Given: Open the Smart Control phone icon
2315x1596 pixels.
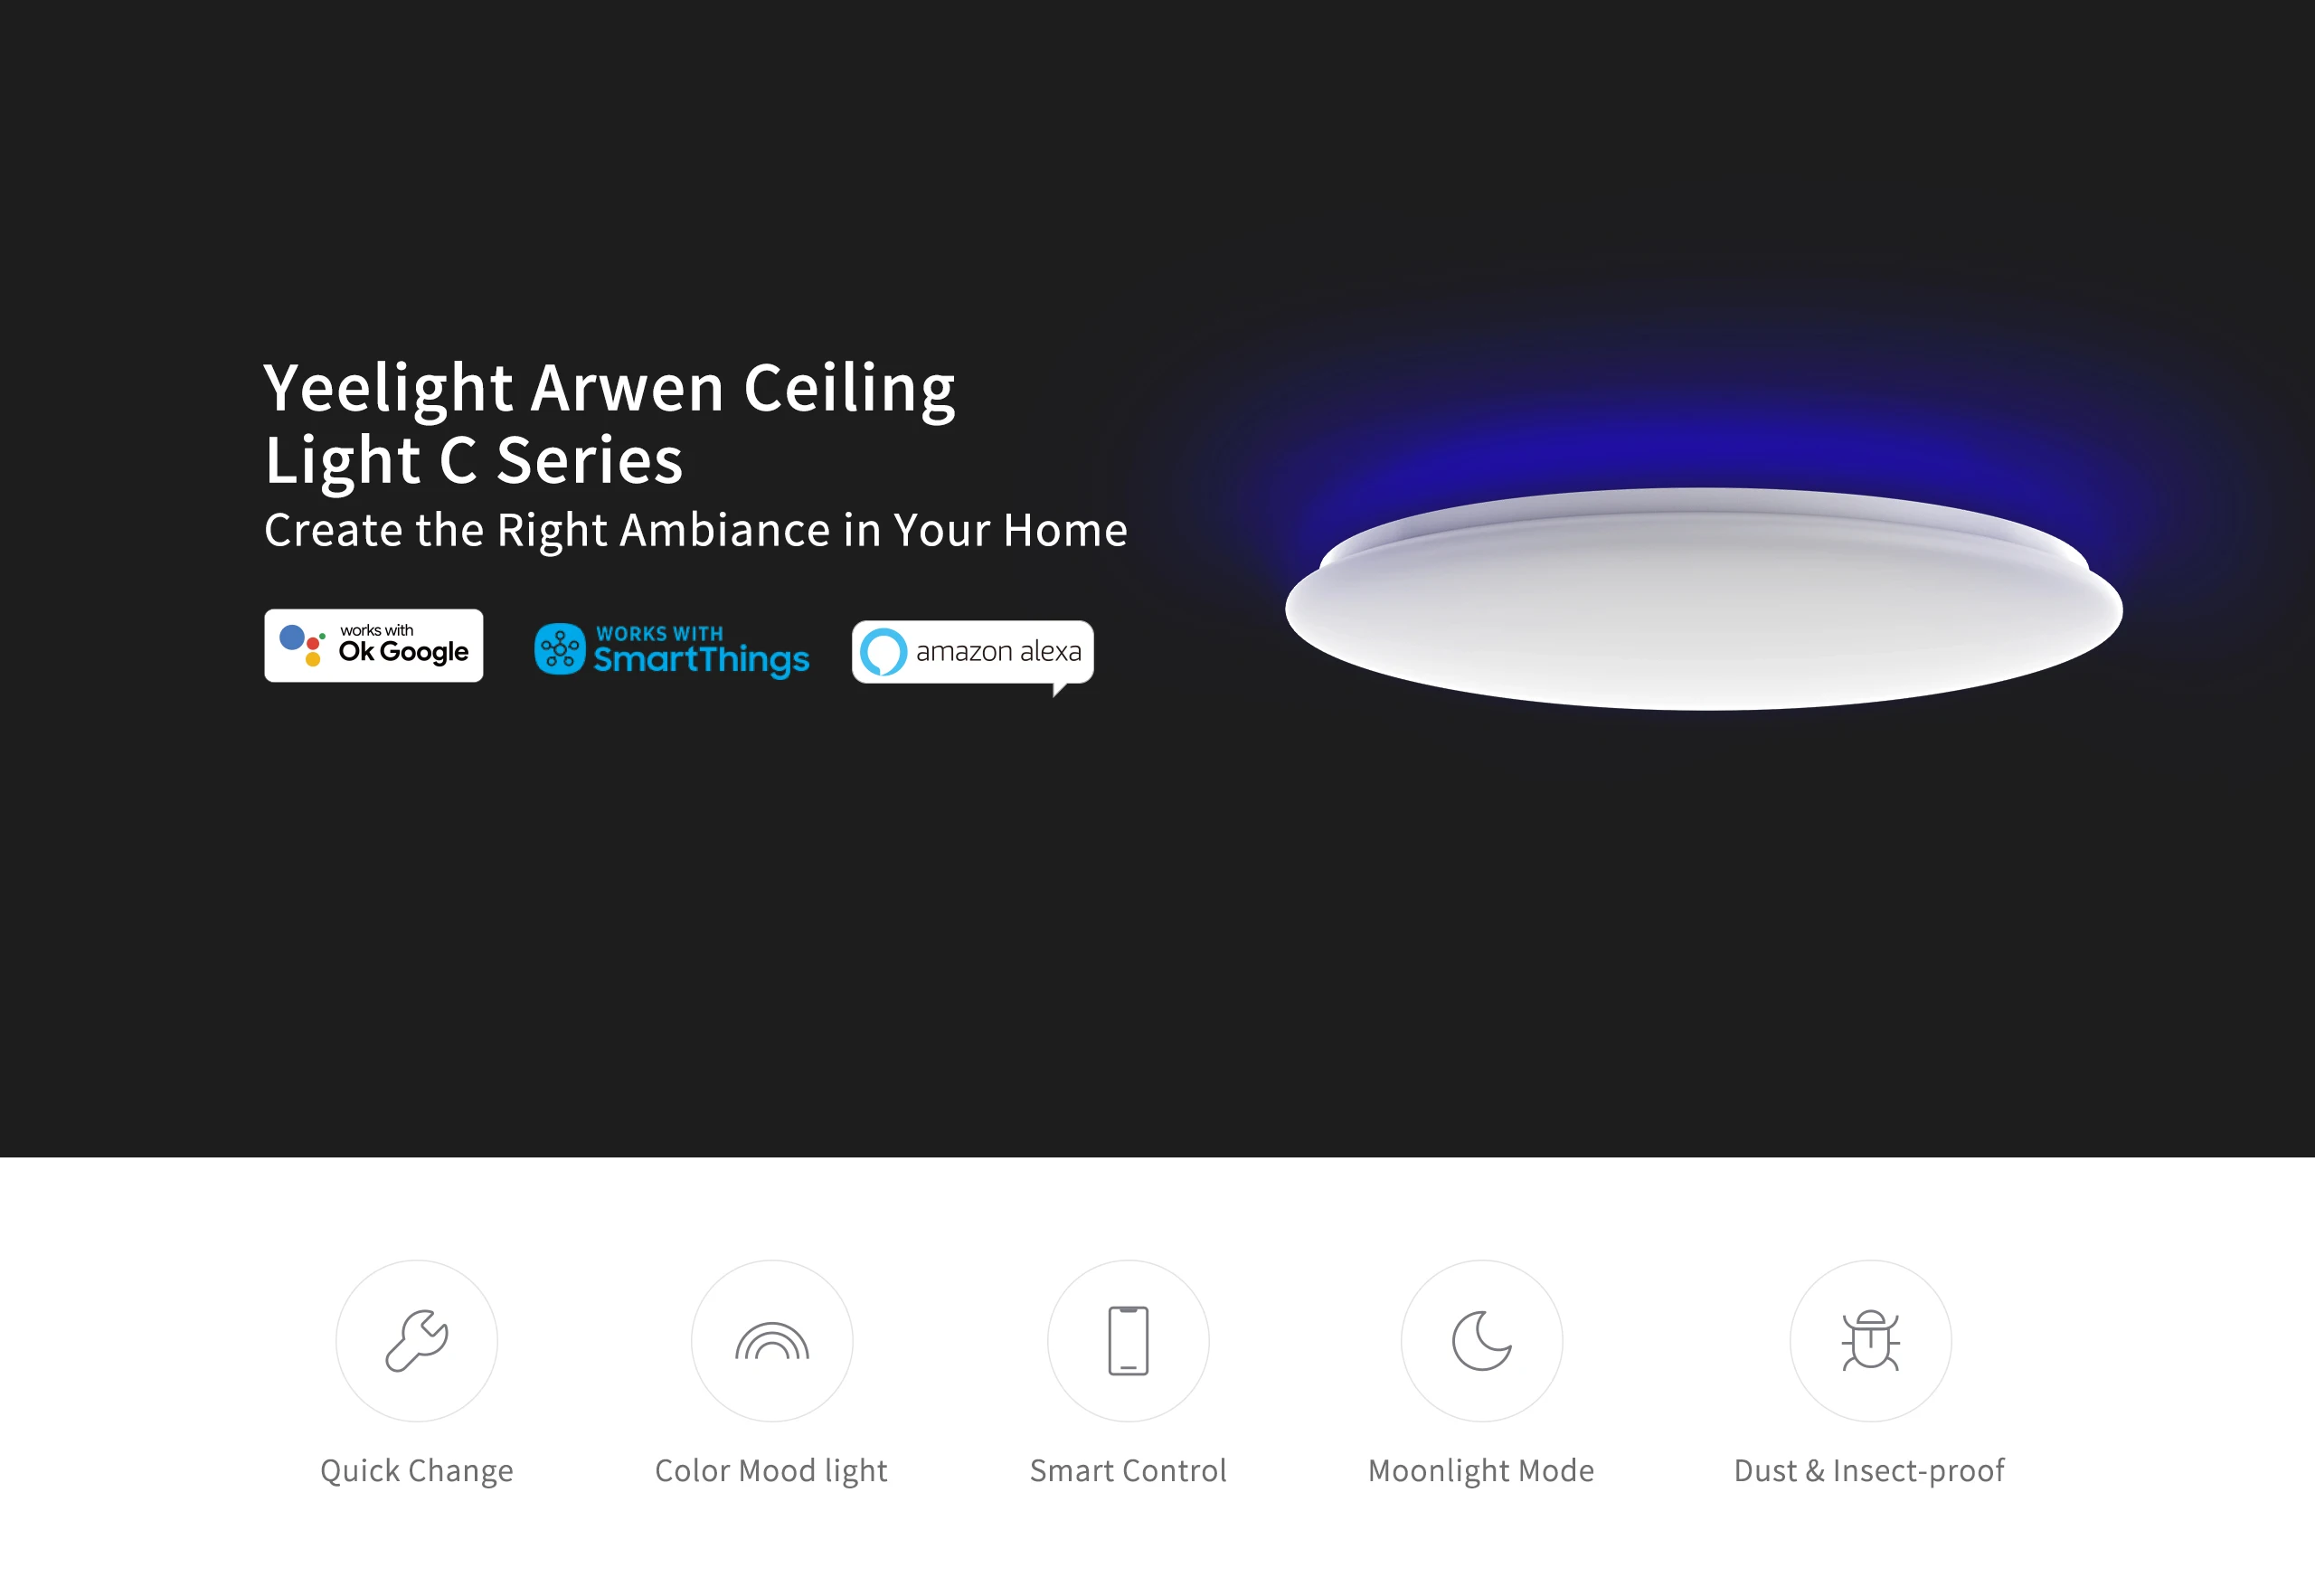Looking at the screenshot, I should tap(1128, 1340).
